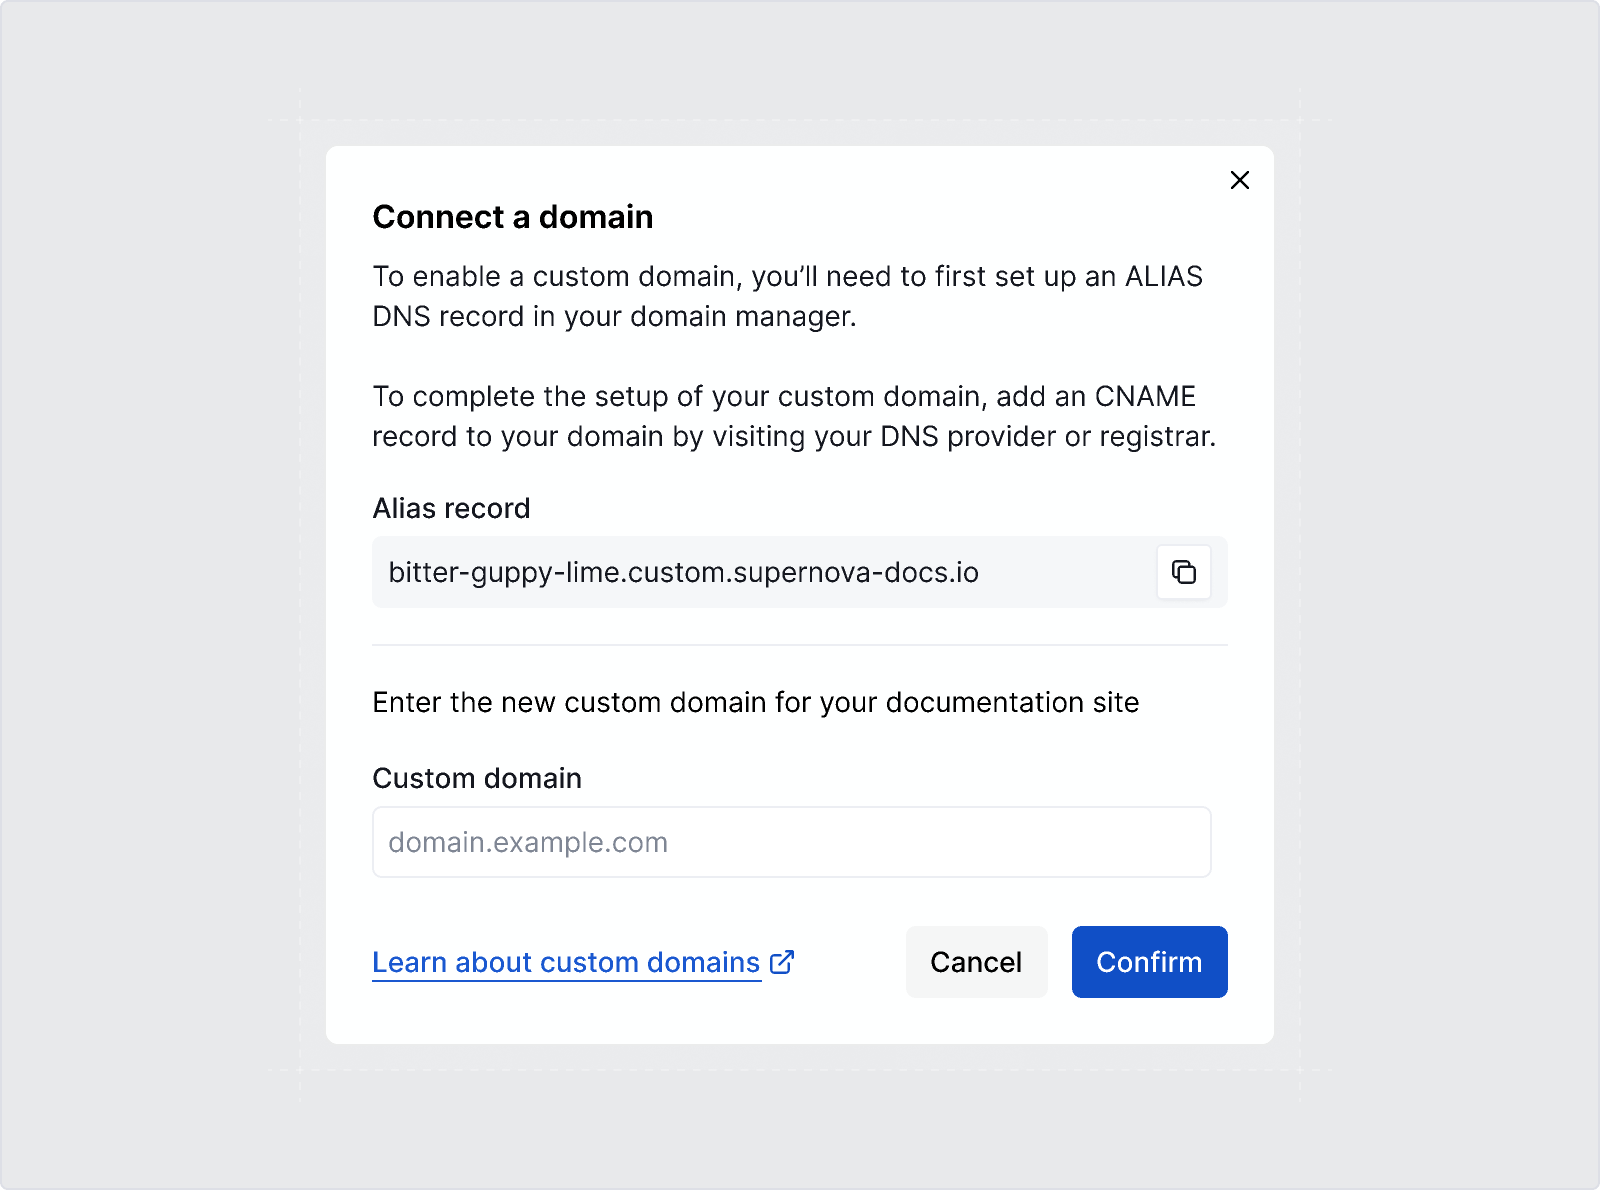Select the external link icon beside the learn link

[783, 961]
